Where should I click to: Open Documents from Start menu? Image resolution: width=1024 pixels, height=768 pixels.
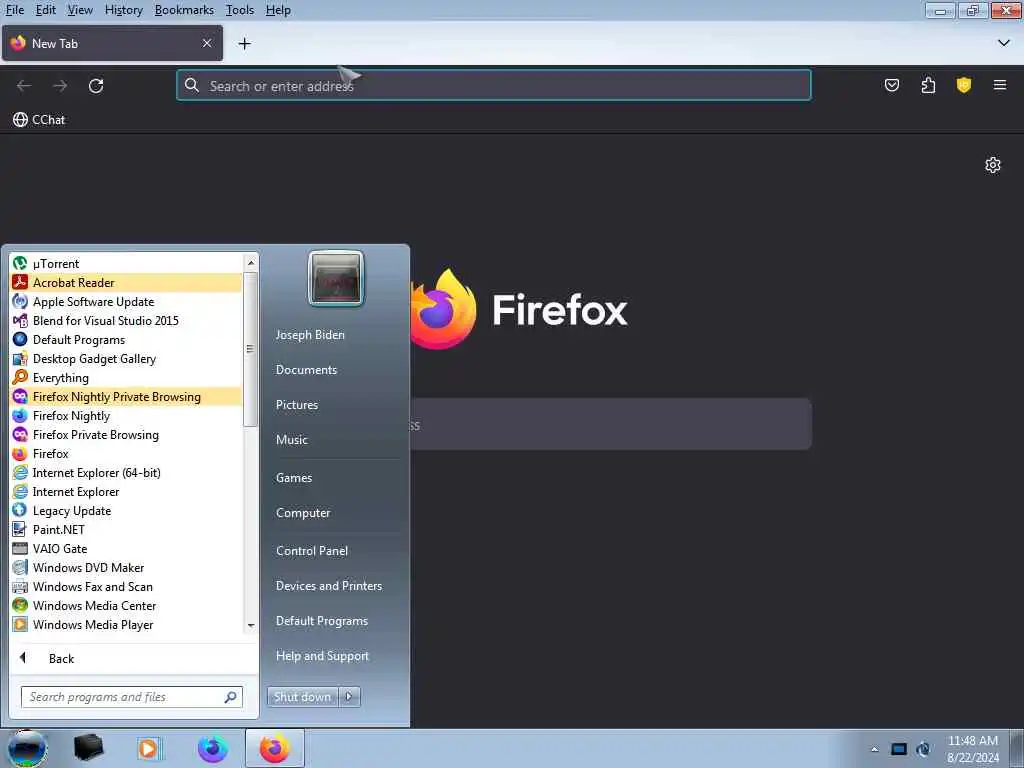click(306, 370)
